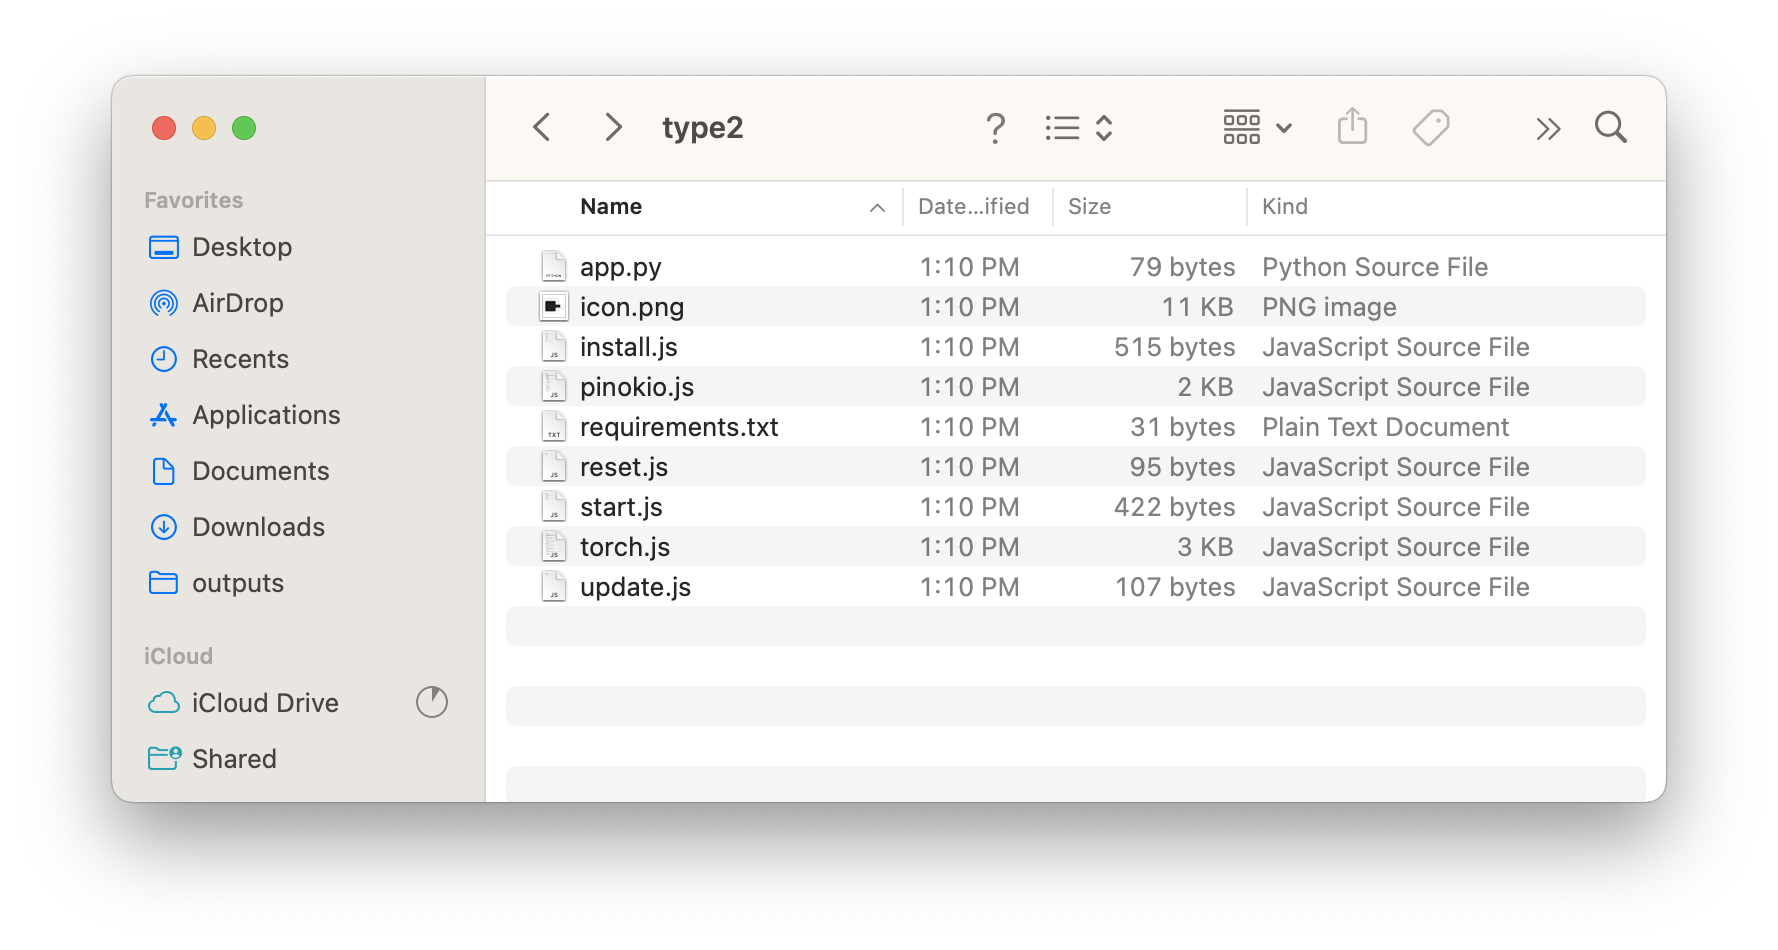Sort files by Size column

(1089, 207)
